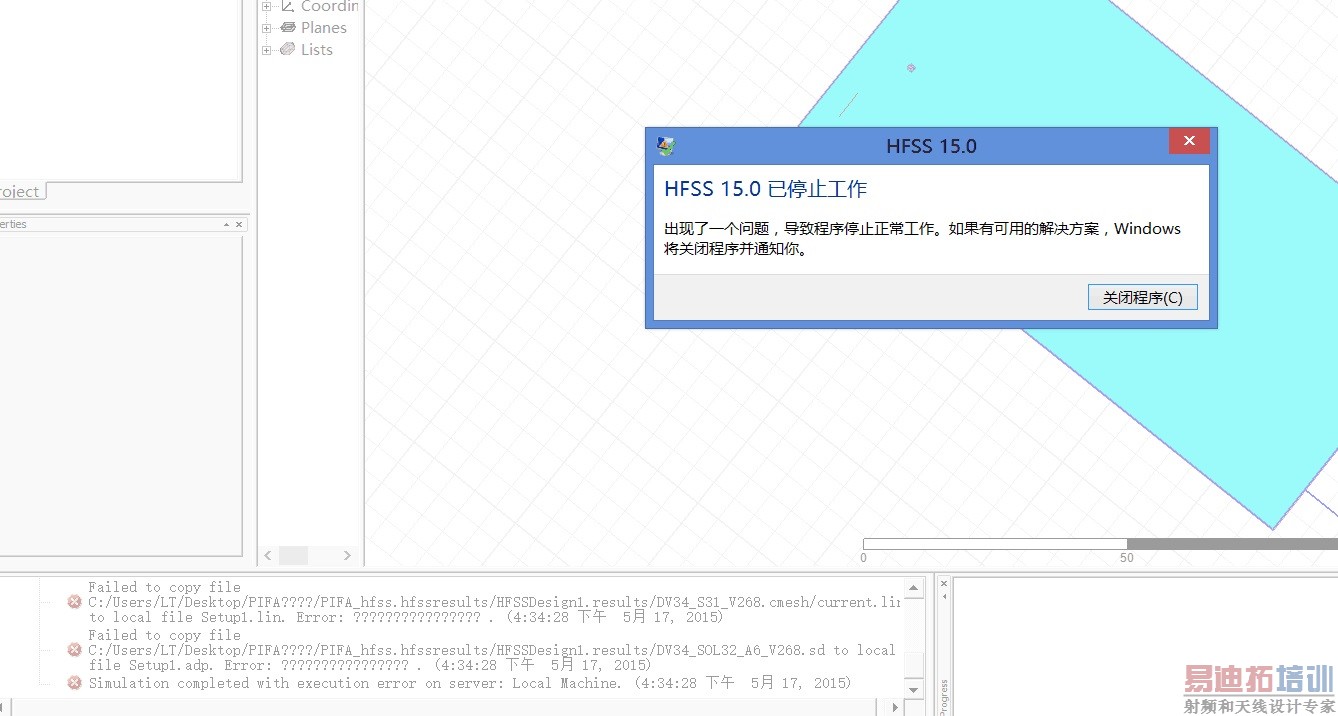Click the message panel scroll-up arrow
The width and height of the screenshot is (1338, 716).
[x=912, y=586]
